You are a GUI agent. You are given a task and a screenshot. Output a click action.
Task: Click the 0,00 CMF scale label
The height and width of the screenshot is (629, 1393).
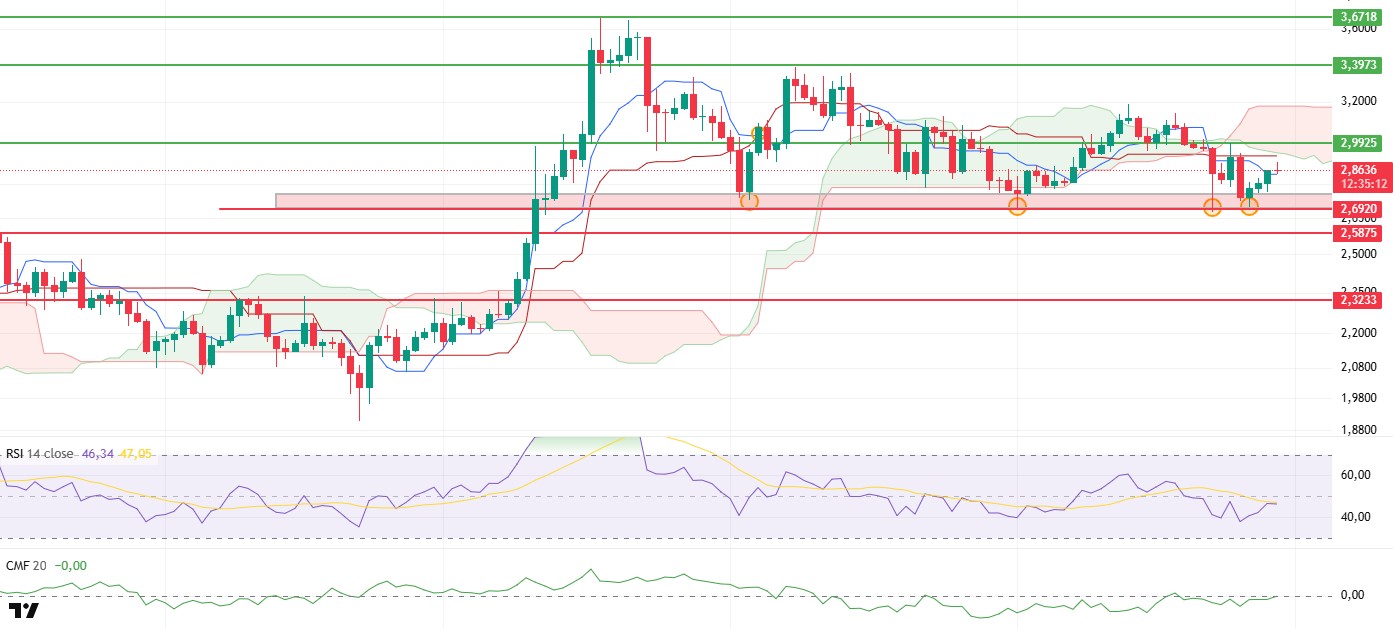coord(1352,595)
